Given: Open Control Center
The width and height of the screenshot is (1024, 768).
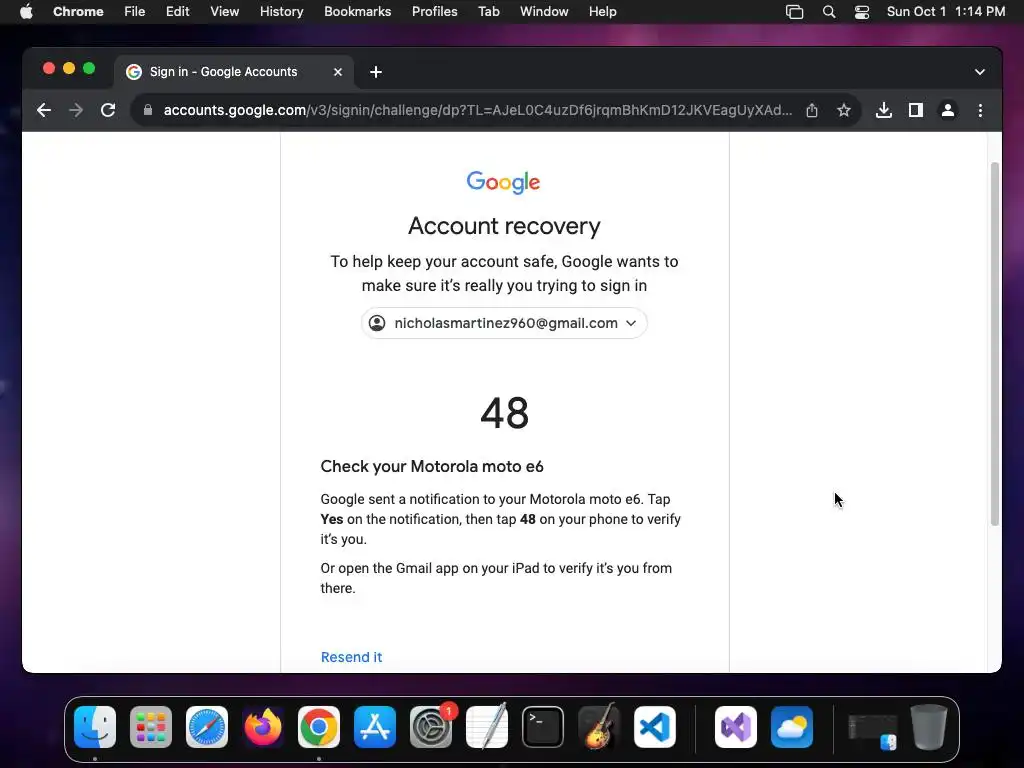Looking at the screenshot, I should coord(862,12).
